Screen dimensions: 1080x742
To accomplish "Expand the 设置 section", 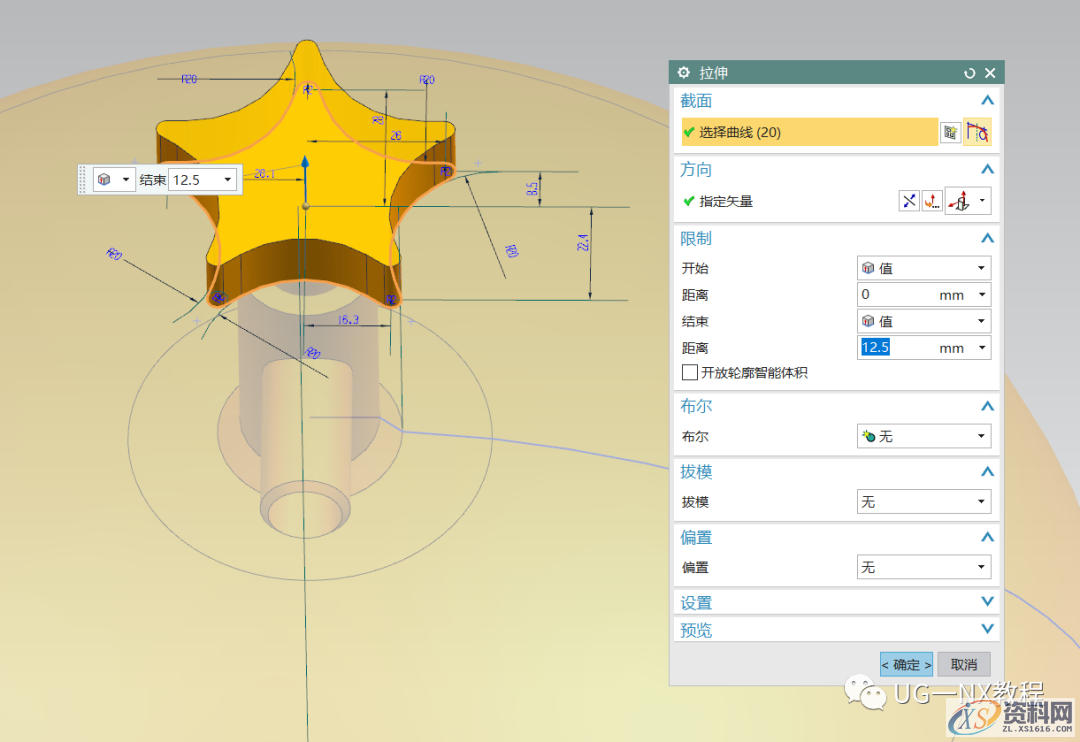I will click(x=987, y=602).
